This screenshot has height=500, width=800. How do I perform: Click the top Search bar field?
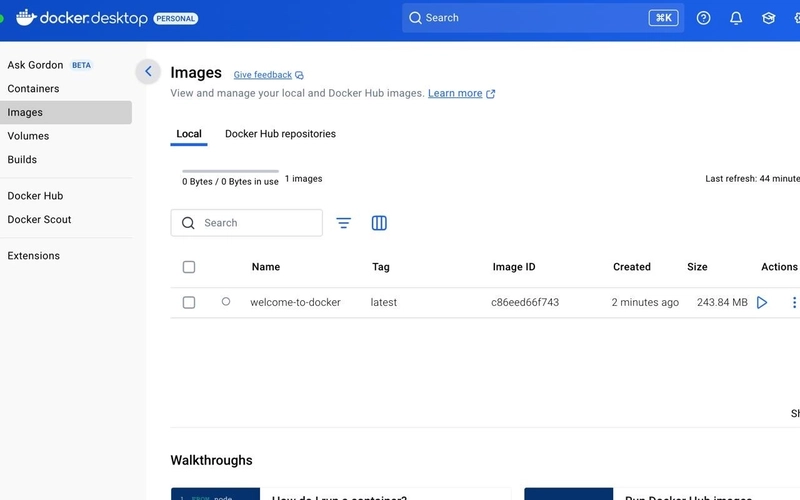tap(543, 18)
